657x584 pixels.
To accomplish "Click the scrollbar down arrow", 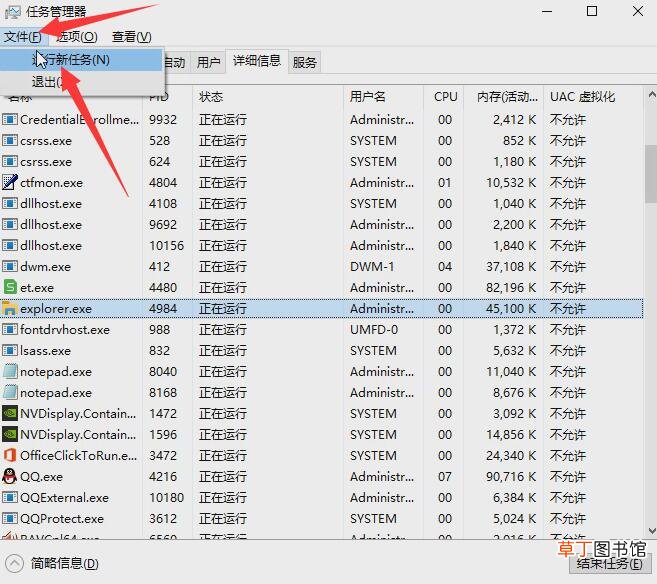I will 651,531.
